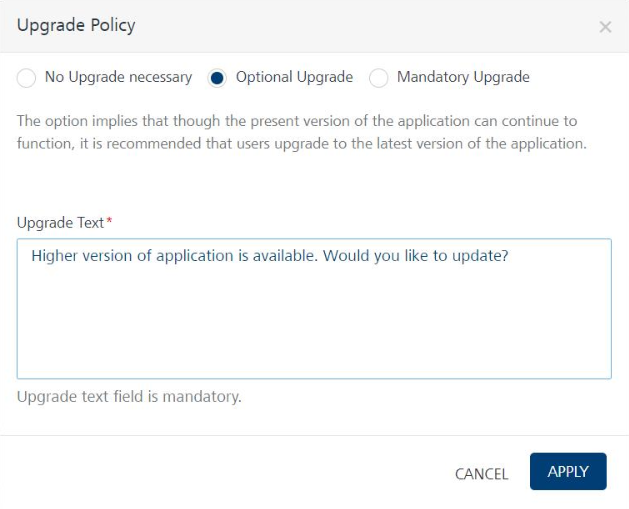Click the 'Upgrade Policy' dialog title
This screenshot has height=509, width=629.
(x=76, y=26)
